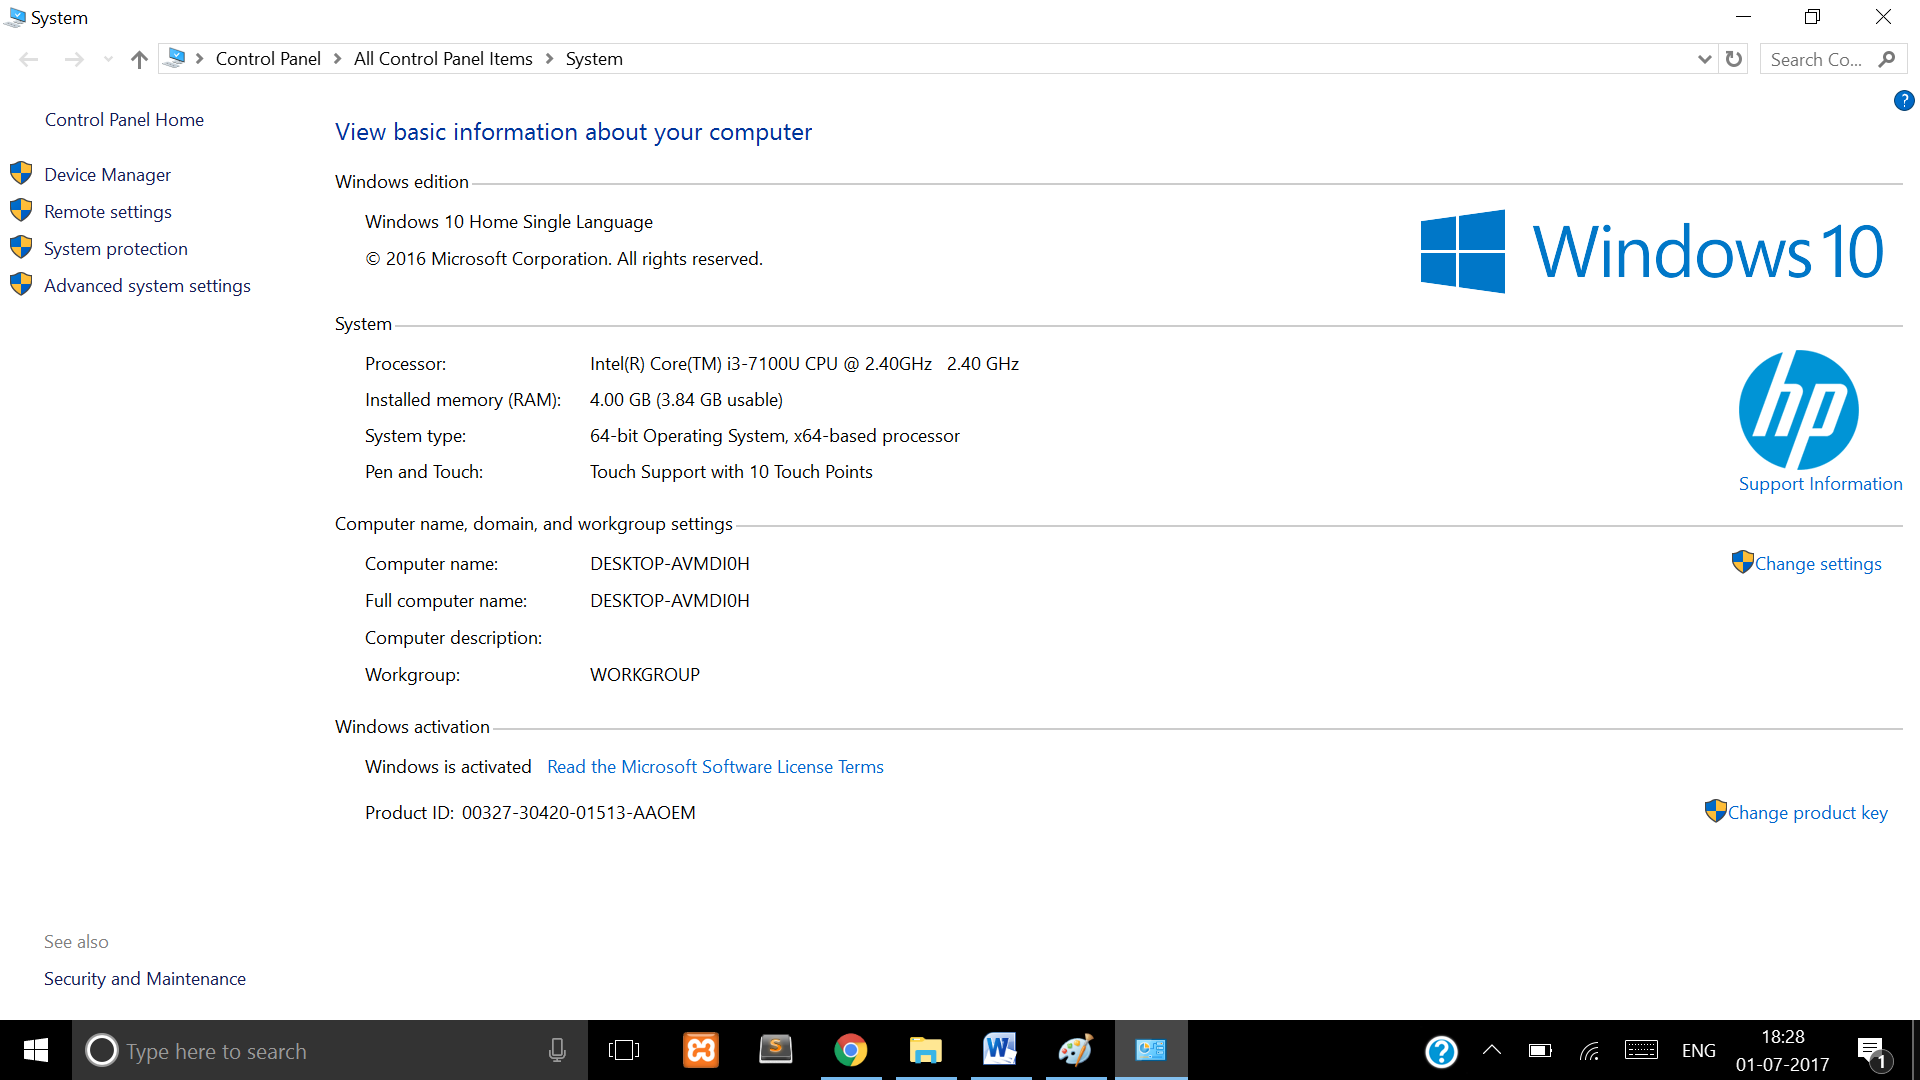Open recent locations dropdown arrow

[x=108, y=59]
